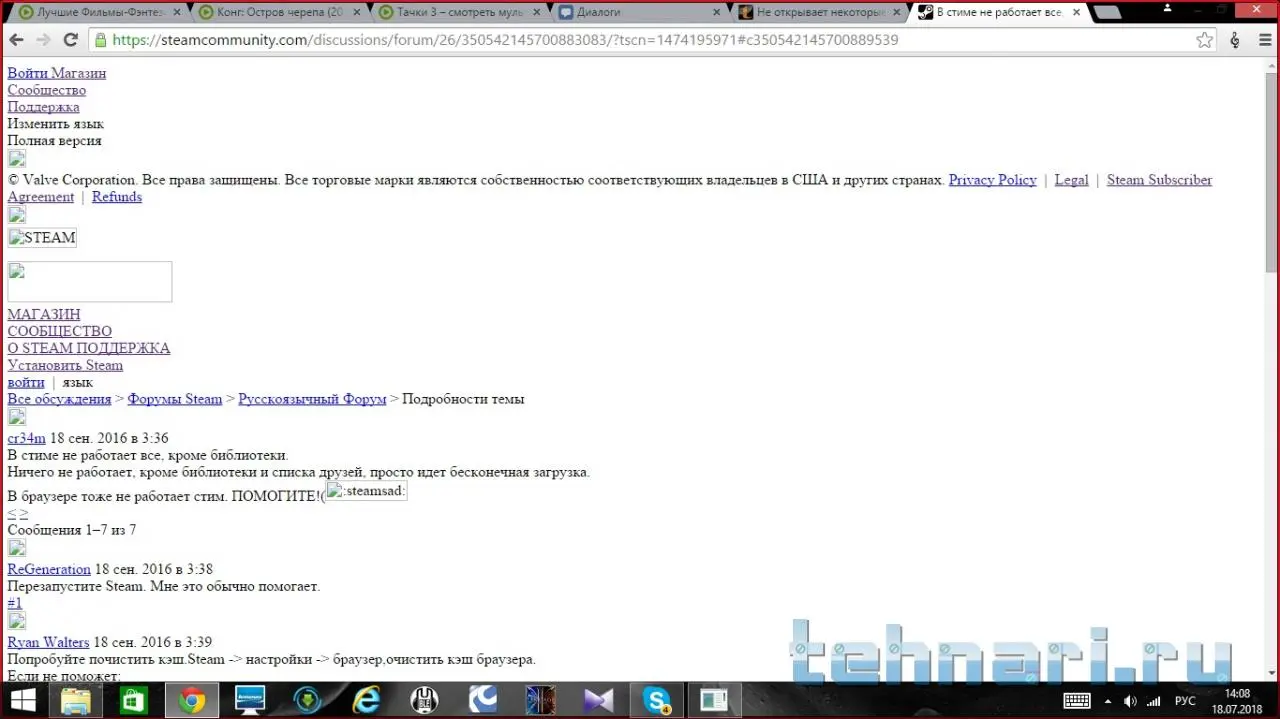Image resolution: width=1280 pixels, height=719 pixels.
Task: Click the browser vertical scrollbar thumb
Action: coord(1271,171)
